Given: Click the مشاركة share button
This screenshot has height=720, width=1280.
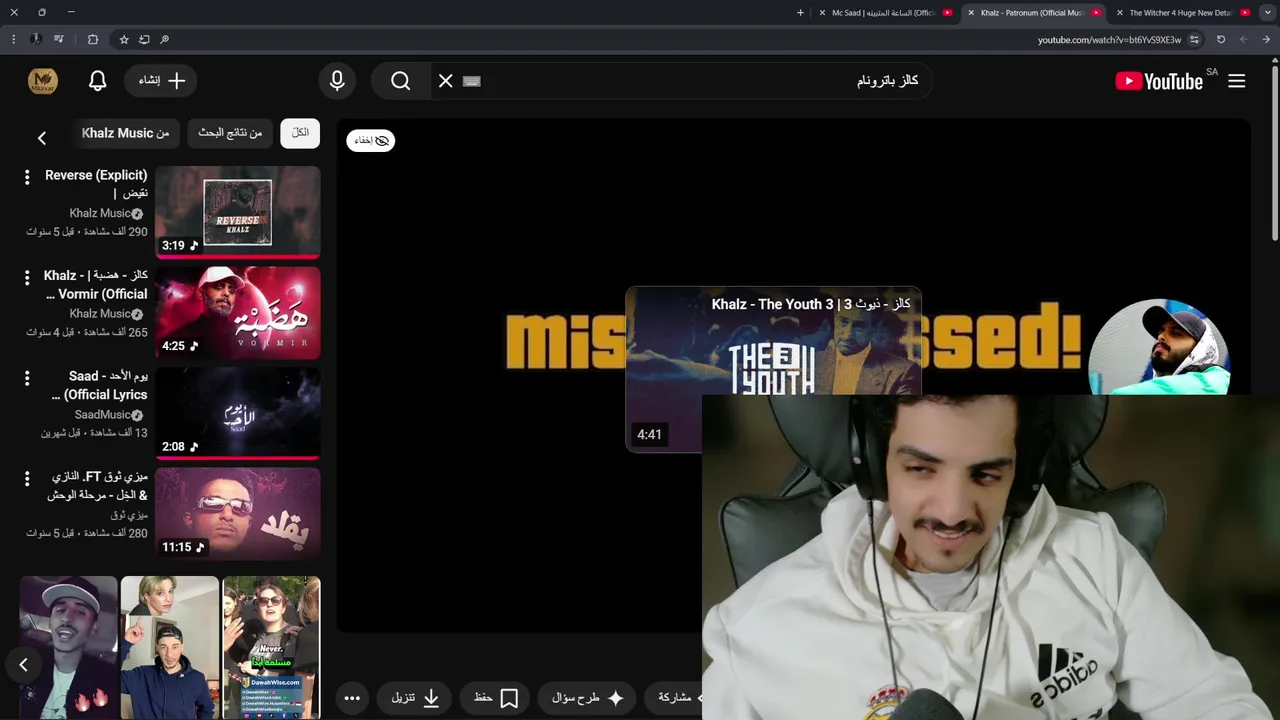Looking at the screenshot, I should (x=675, y=698).
